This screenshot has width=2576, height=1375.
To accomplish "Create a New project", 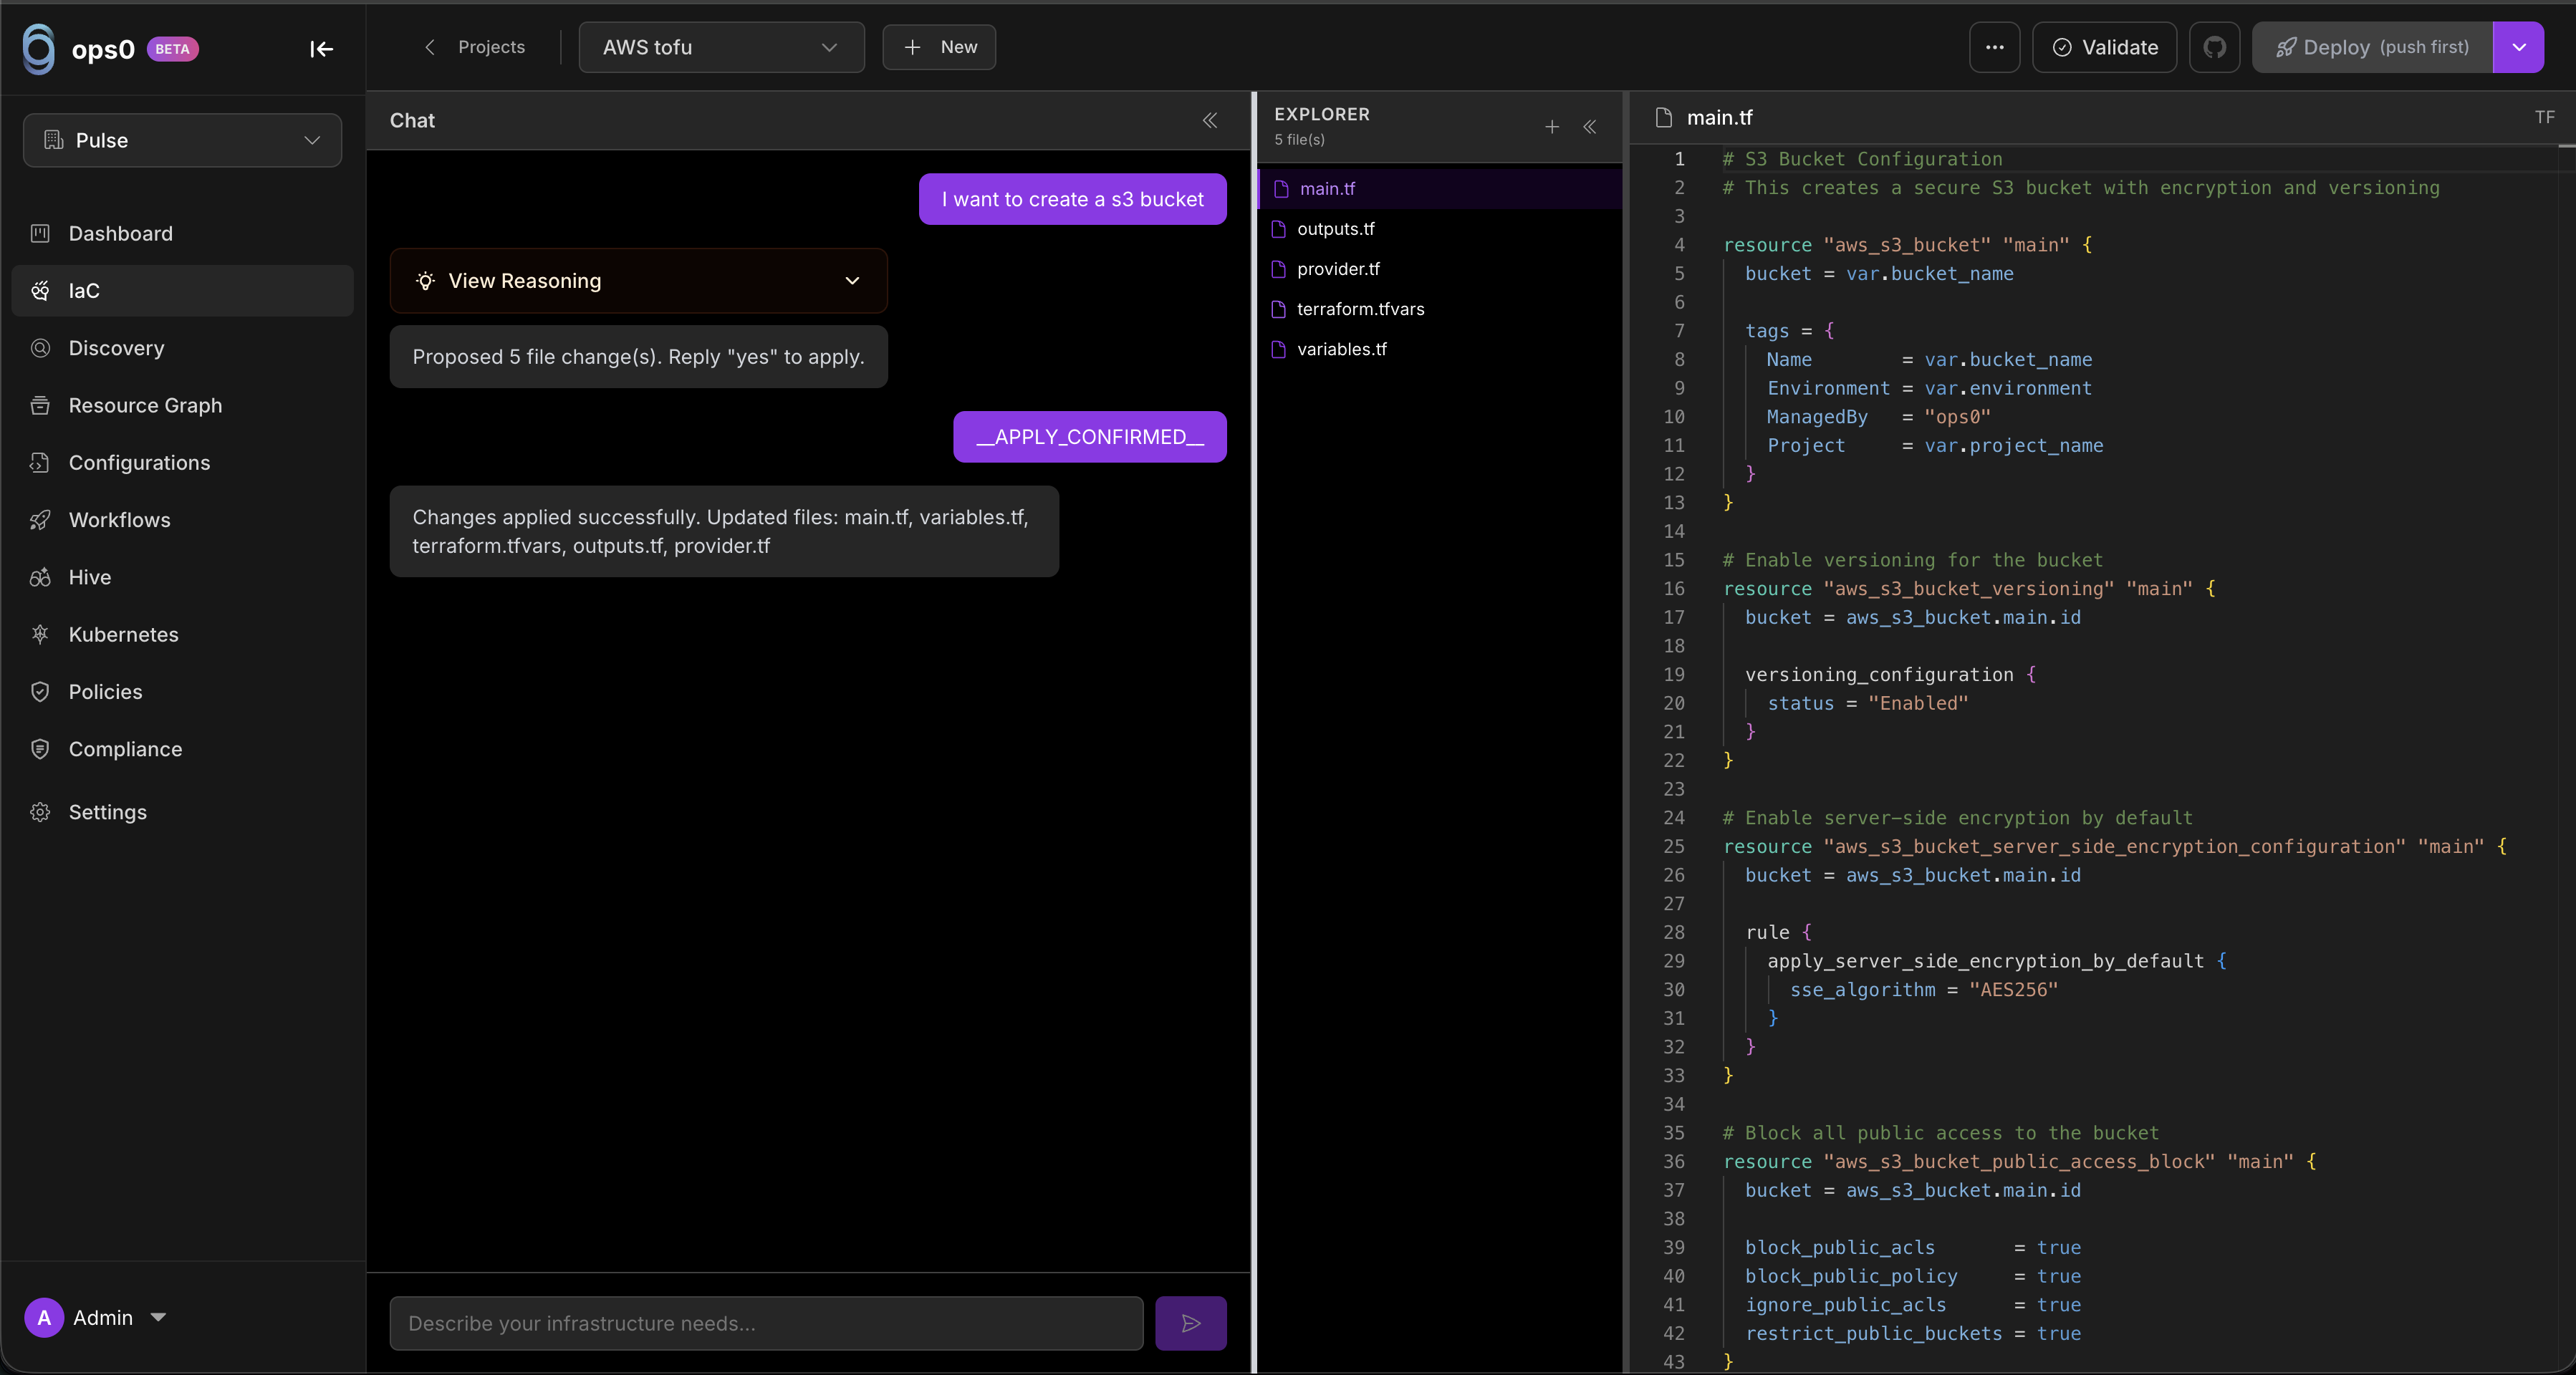I will click(938, 47).
